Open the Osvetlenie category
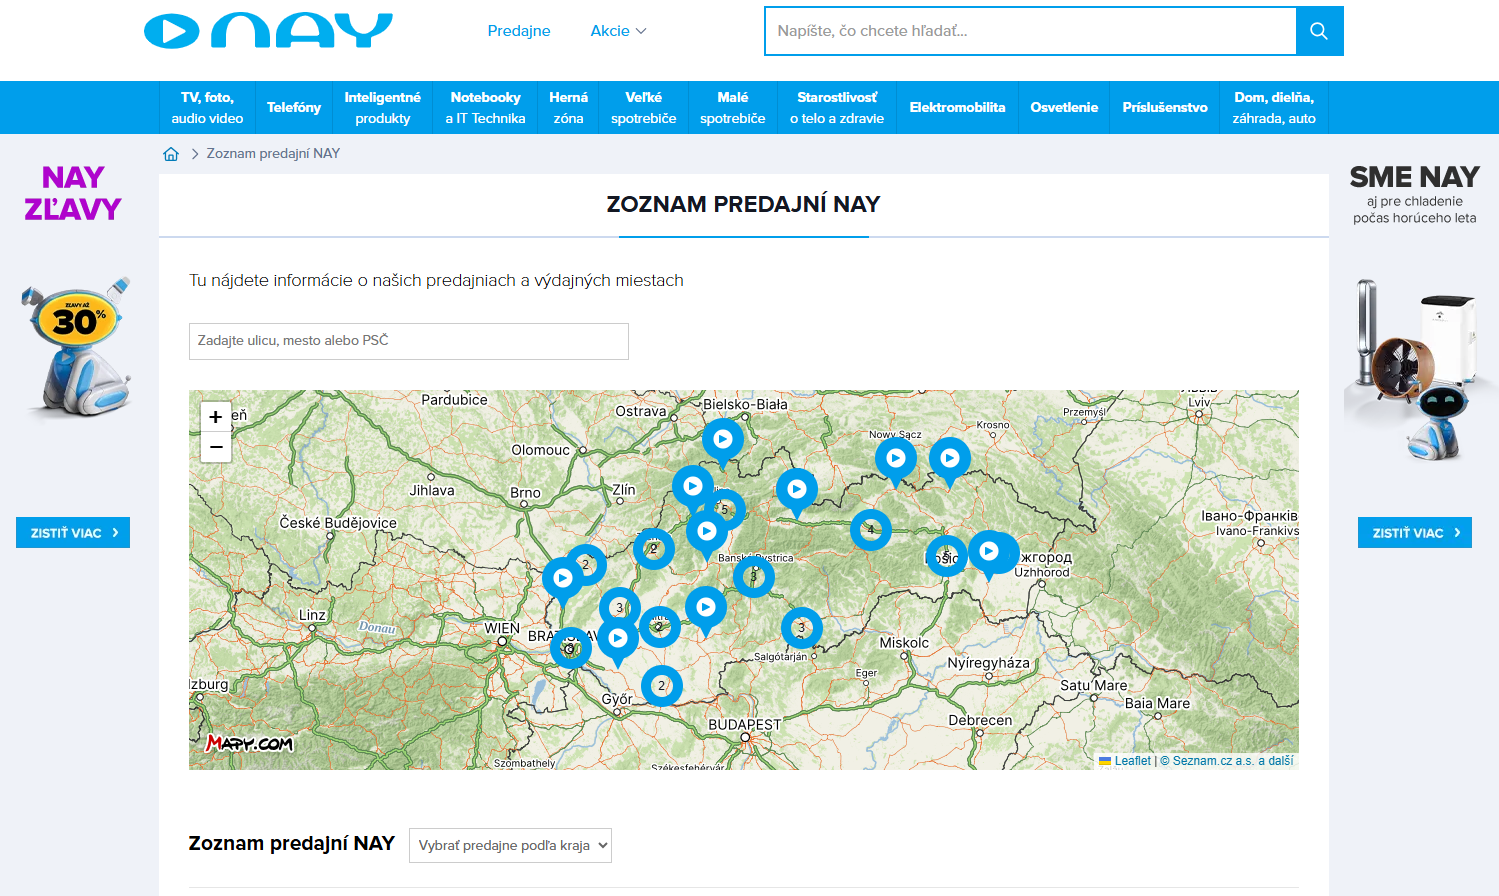This screenshot has width=1499, height=896. (1064, 107)
